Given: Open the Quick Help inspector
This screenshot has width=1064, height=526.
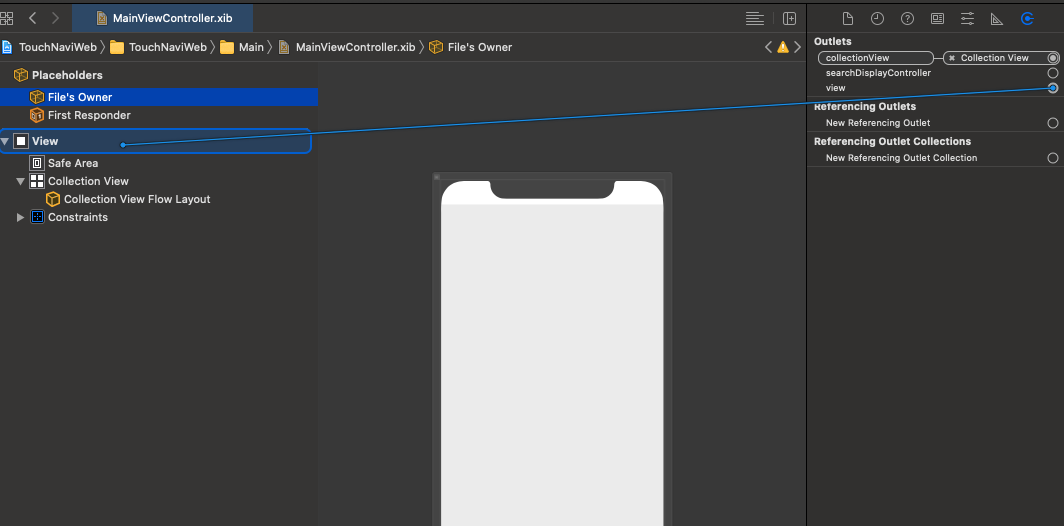Looking at the screenshot, I should pos(907,19).
